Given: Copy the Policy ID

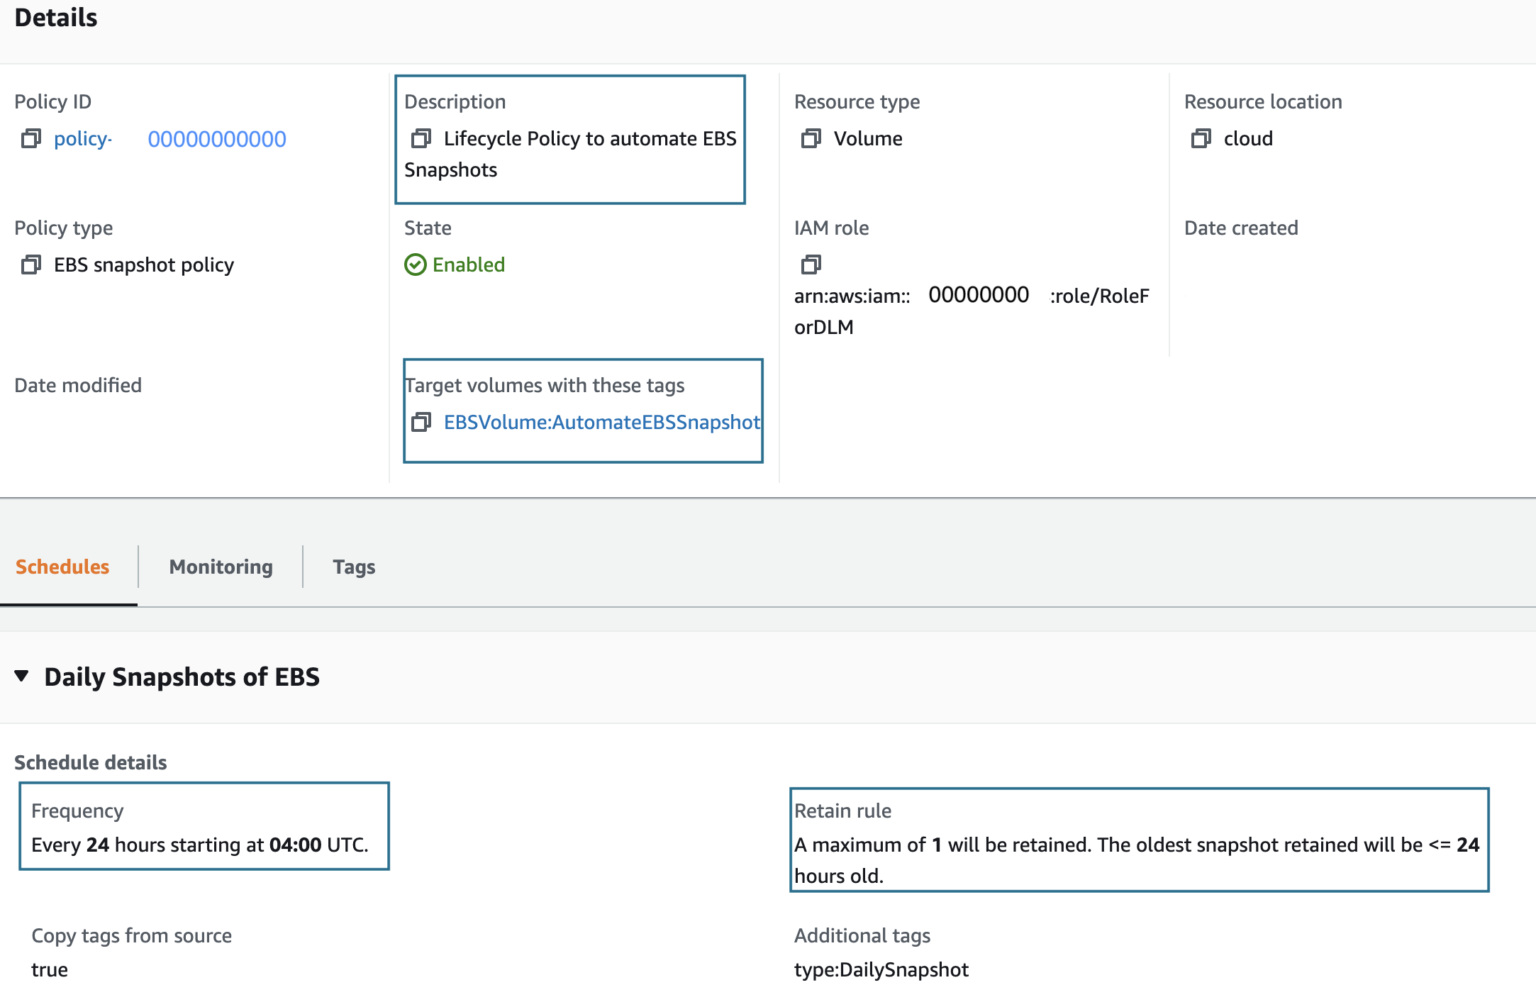Looking at the screenshot, I should [x=30, y=138].
